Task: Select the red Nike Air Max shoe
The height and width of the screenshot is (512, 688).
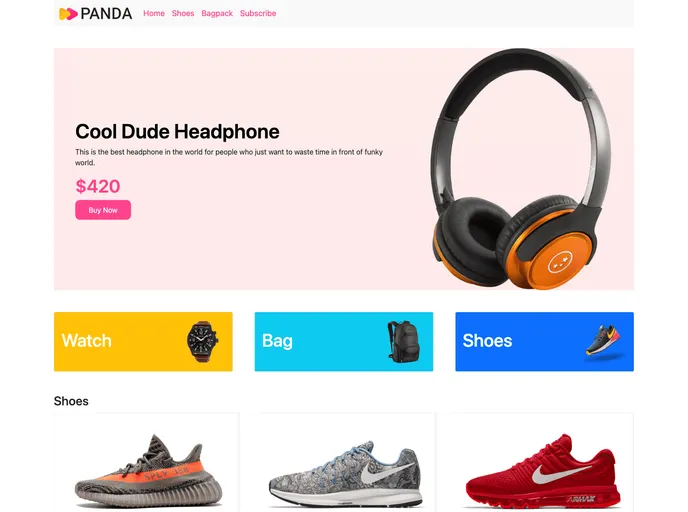Action: [543, 470]
